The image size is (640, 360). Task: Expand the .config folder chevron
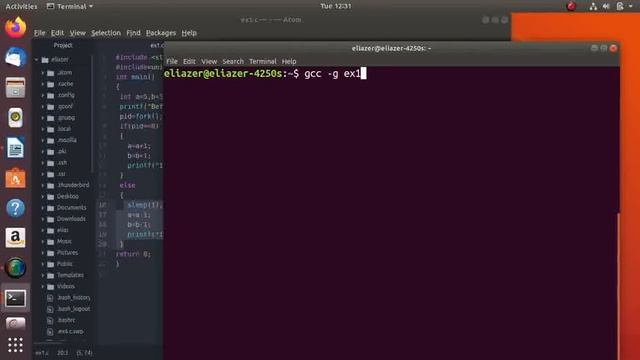[42, 95]
